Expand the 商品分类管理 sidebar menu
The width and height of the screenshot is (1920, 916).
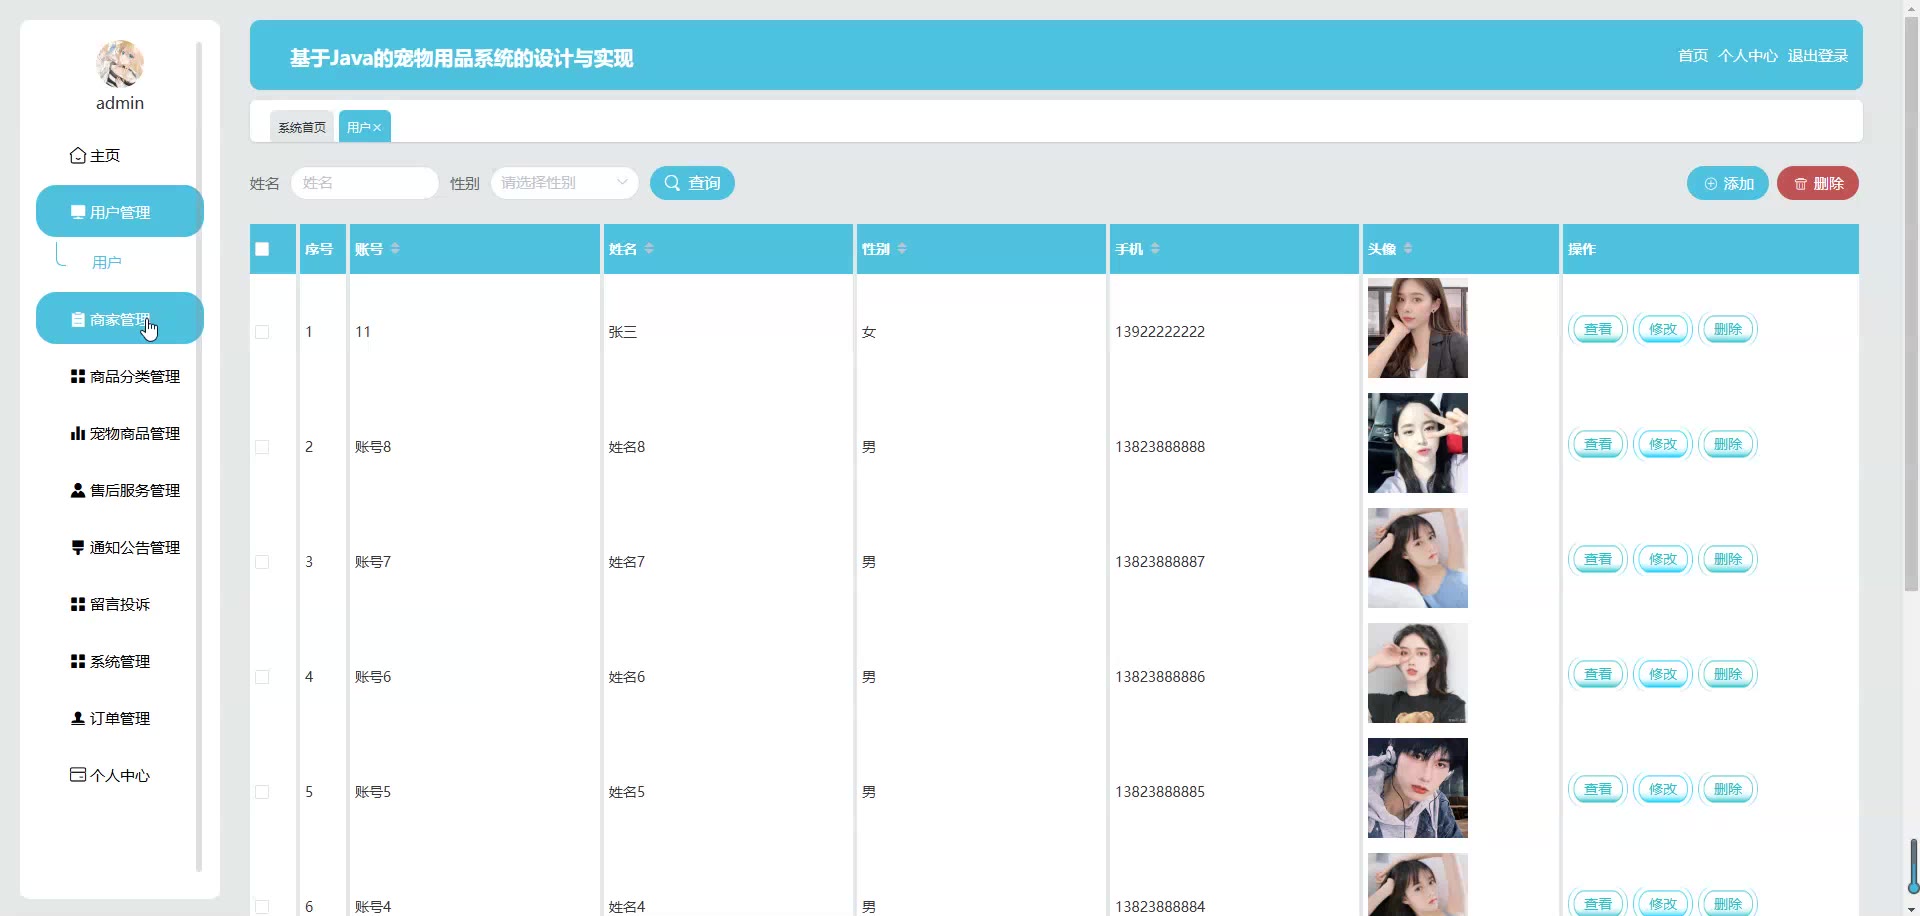point(120,376)
